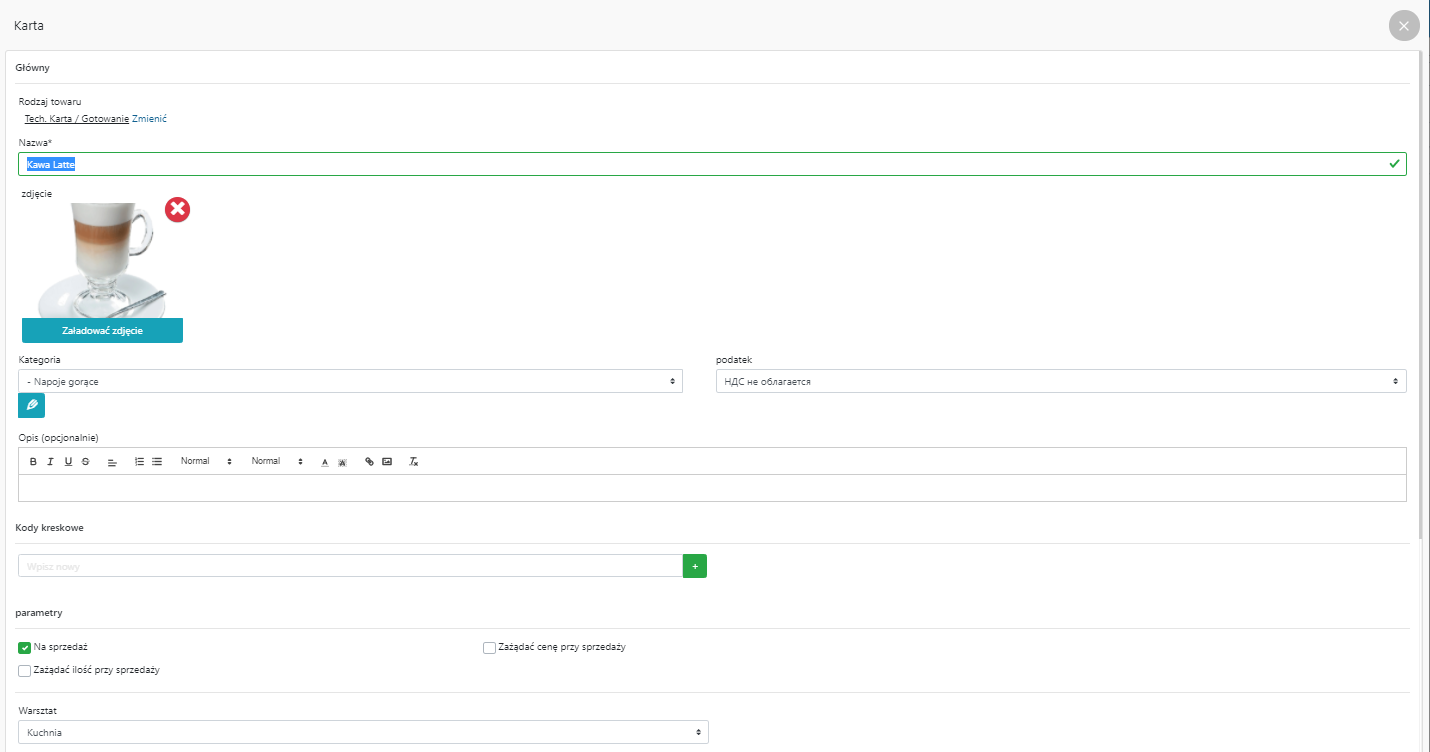Click the Załadować zdjęcie button
This screenshot has height=752, width=1430.
[x=102, y=331]
